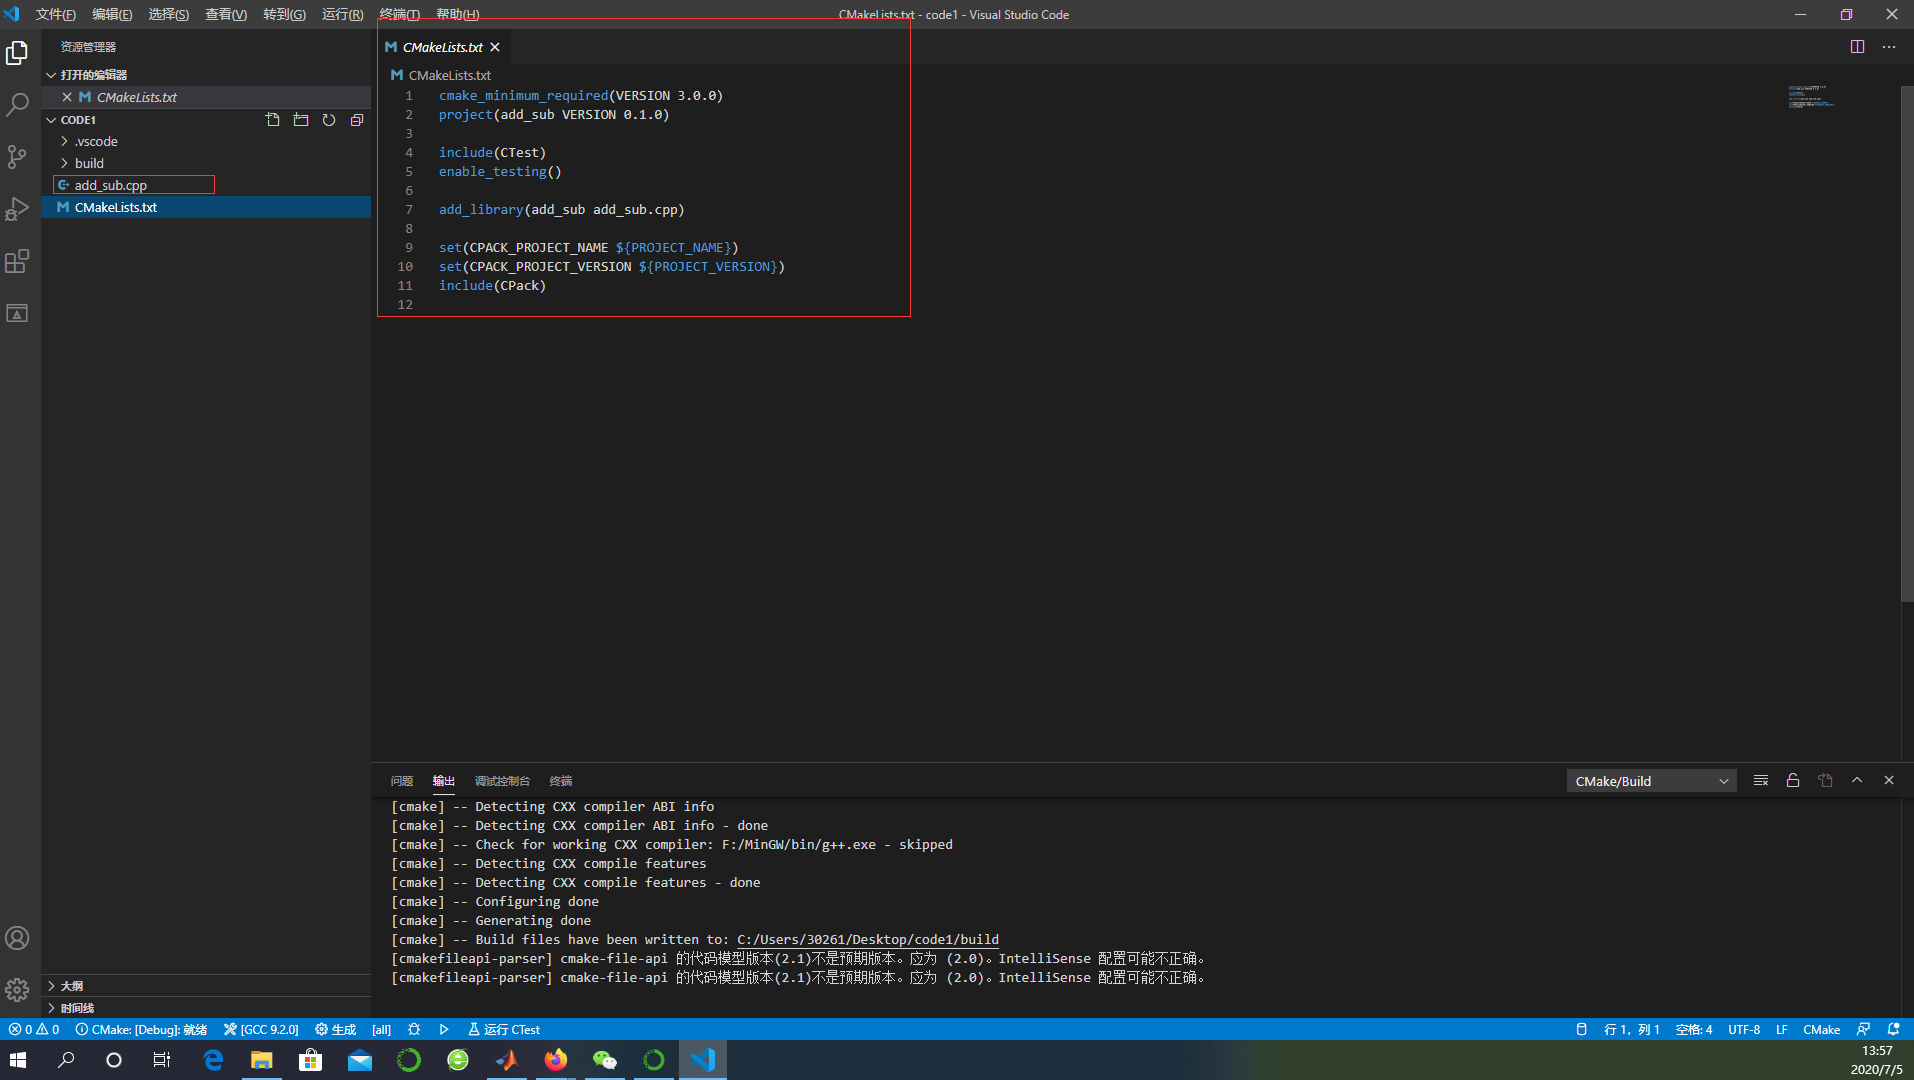Image resolution: width=1914 pixels, height=1080 pixels.
Task: Open the Search view in activity bar
Action: click(x=17, y=104)
